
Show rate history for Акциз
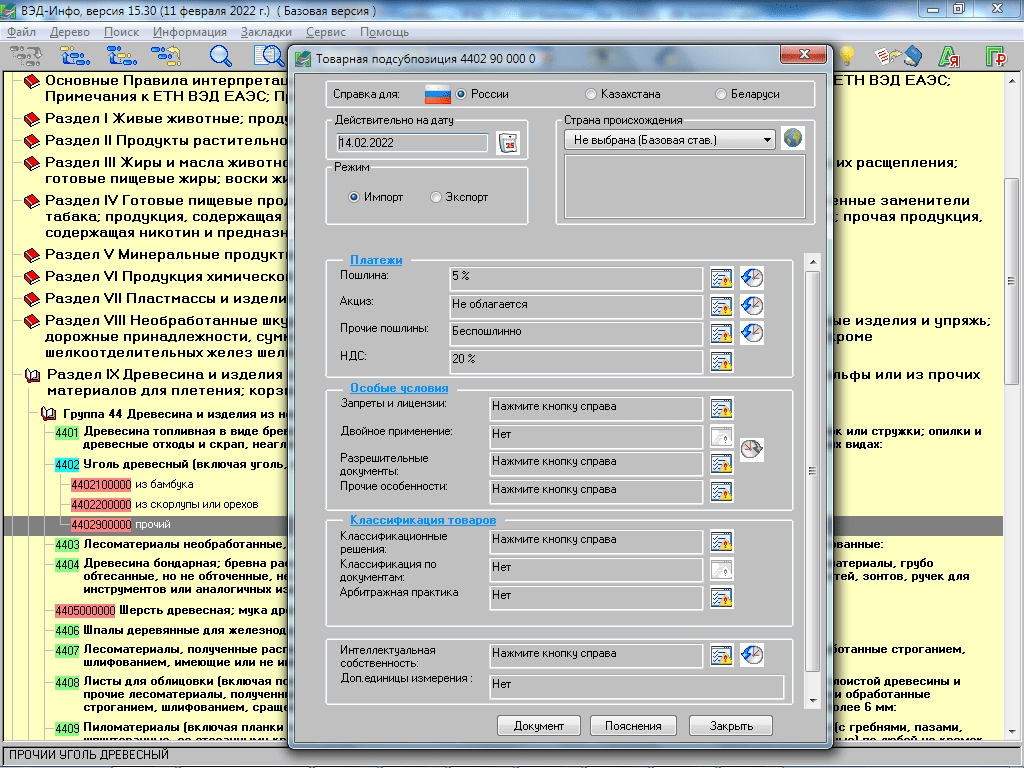tap(752, 306)
